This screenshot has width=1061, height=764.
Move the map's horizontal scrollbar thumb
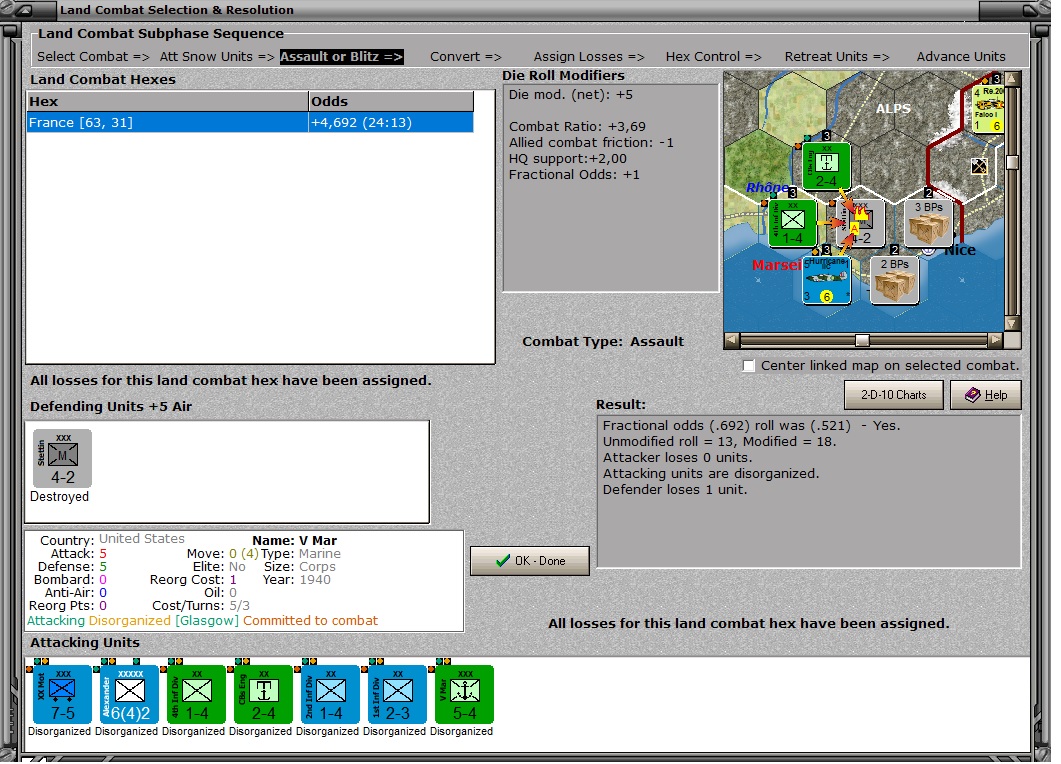pyautogui.click(x=862, y=340)
